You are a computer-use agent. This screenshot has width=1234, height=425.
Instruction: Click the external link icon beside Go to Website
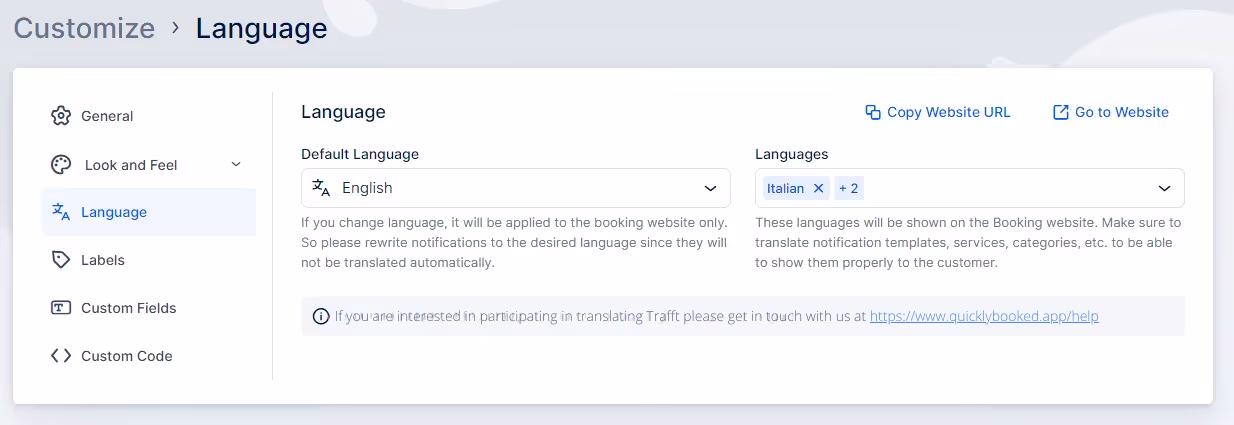click(1061, 112)
